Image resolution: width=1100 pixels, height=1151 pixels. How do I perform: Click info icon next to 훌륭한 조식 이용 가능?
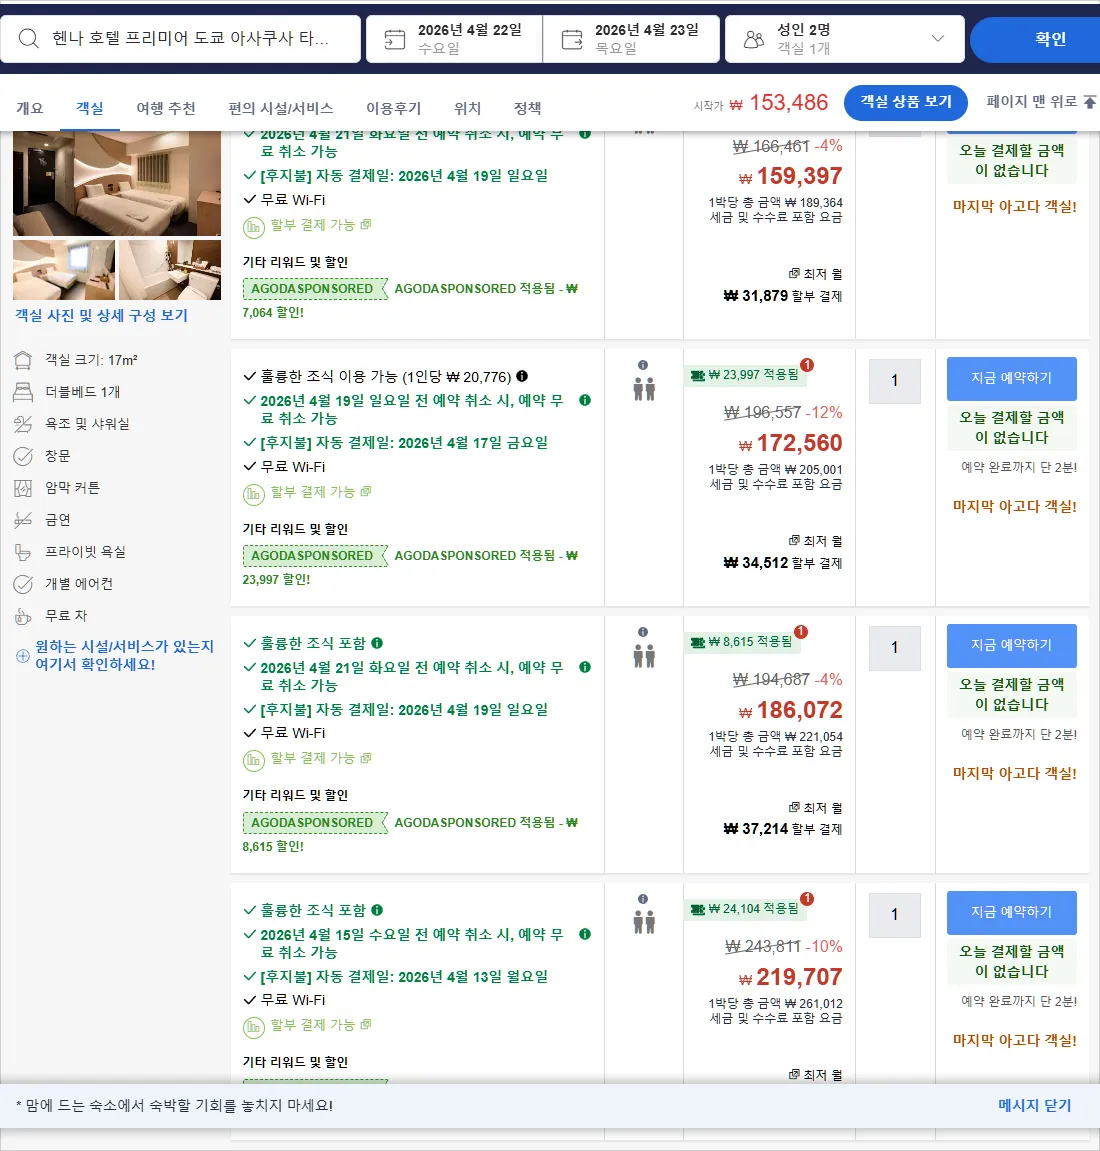tap(522, 376)
